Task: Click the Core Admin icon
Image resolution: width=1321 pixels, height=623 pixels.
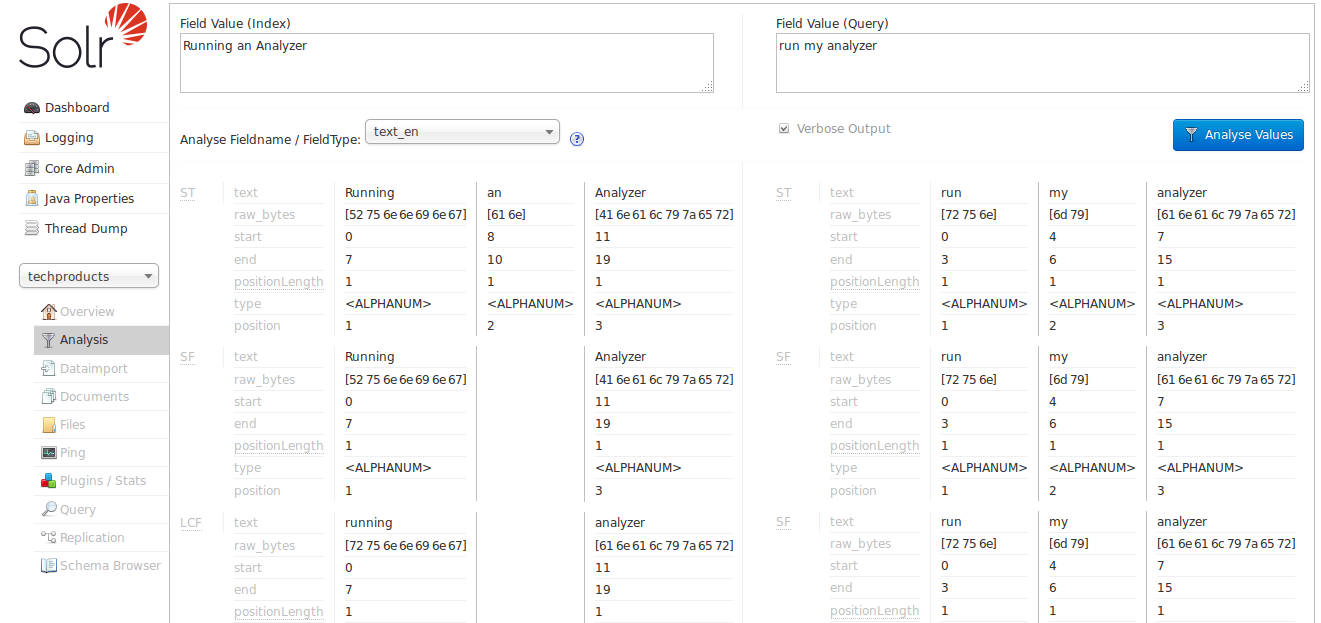Action: coord(32,169)
